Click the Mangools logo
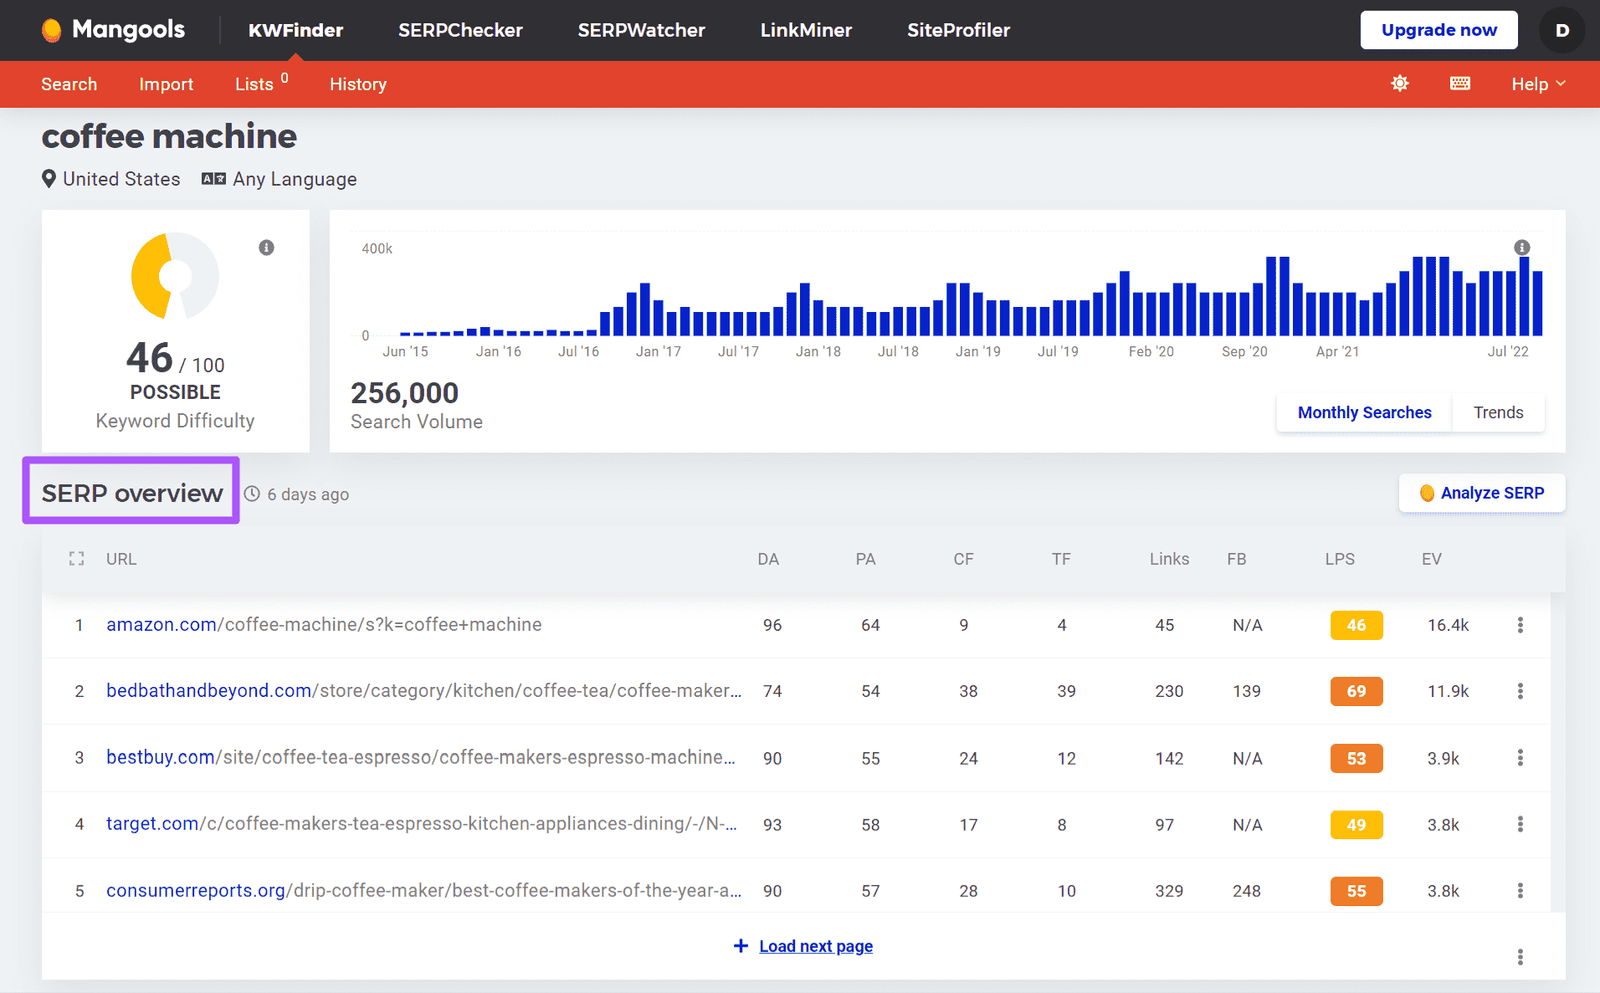This screenshot has height=993, width=1600. pyautogui.click(x=113, y=30)
